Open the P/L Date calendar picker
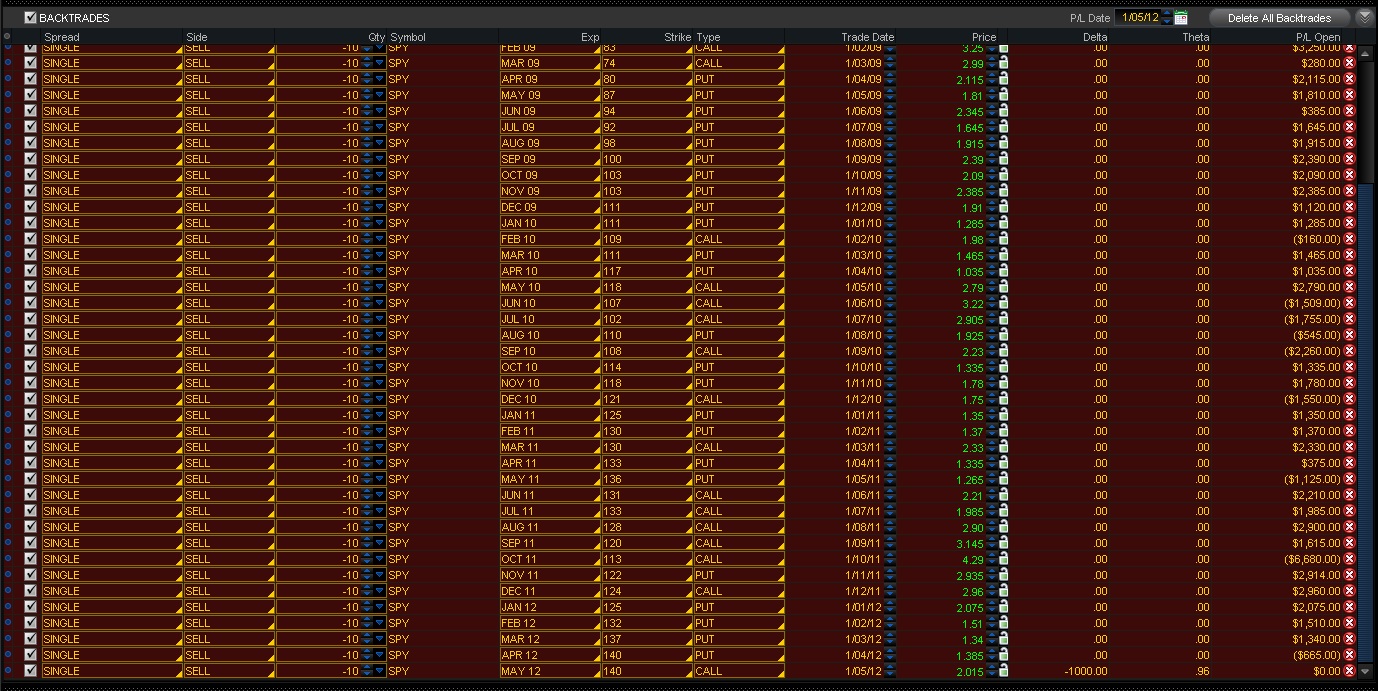Viewport: 1378px width, 691px height. click(x=1181, y=18)
